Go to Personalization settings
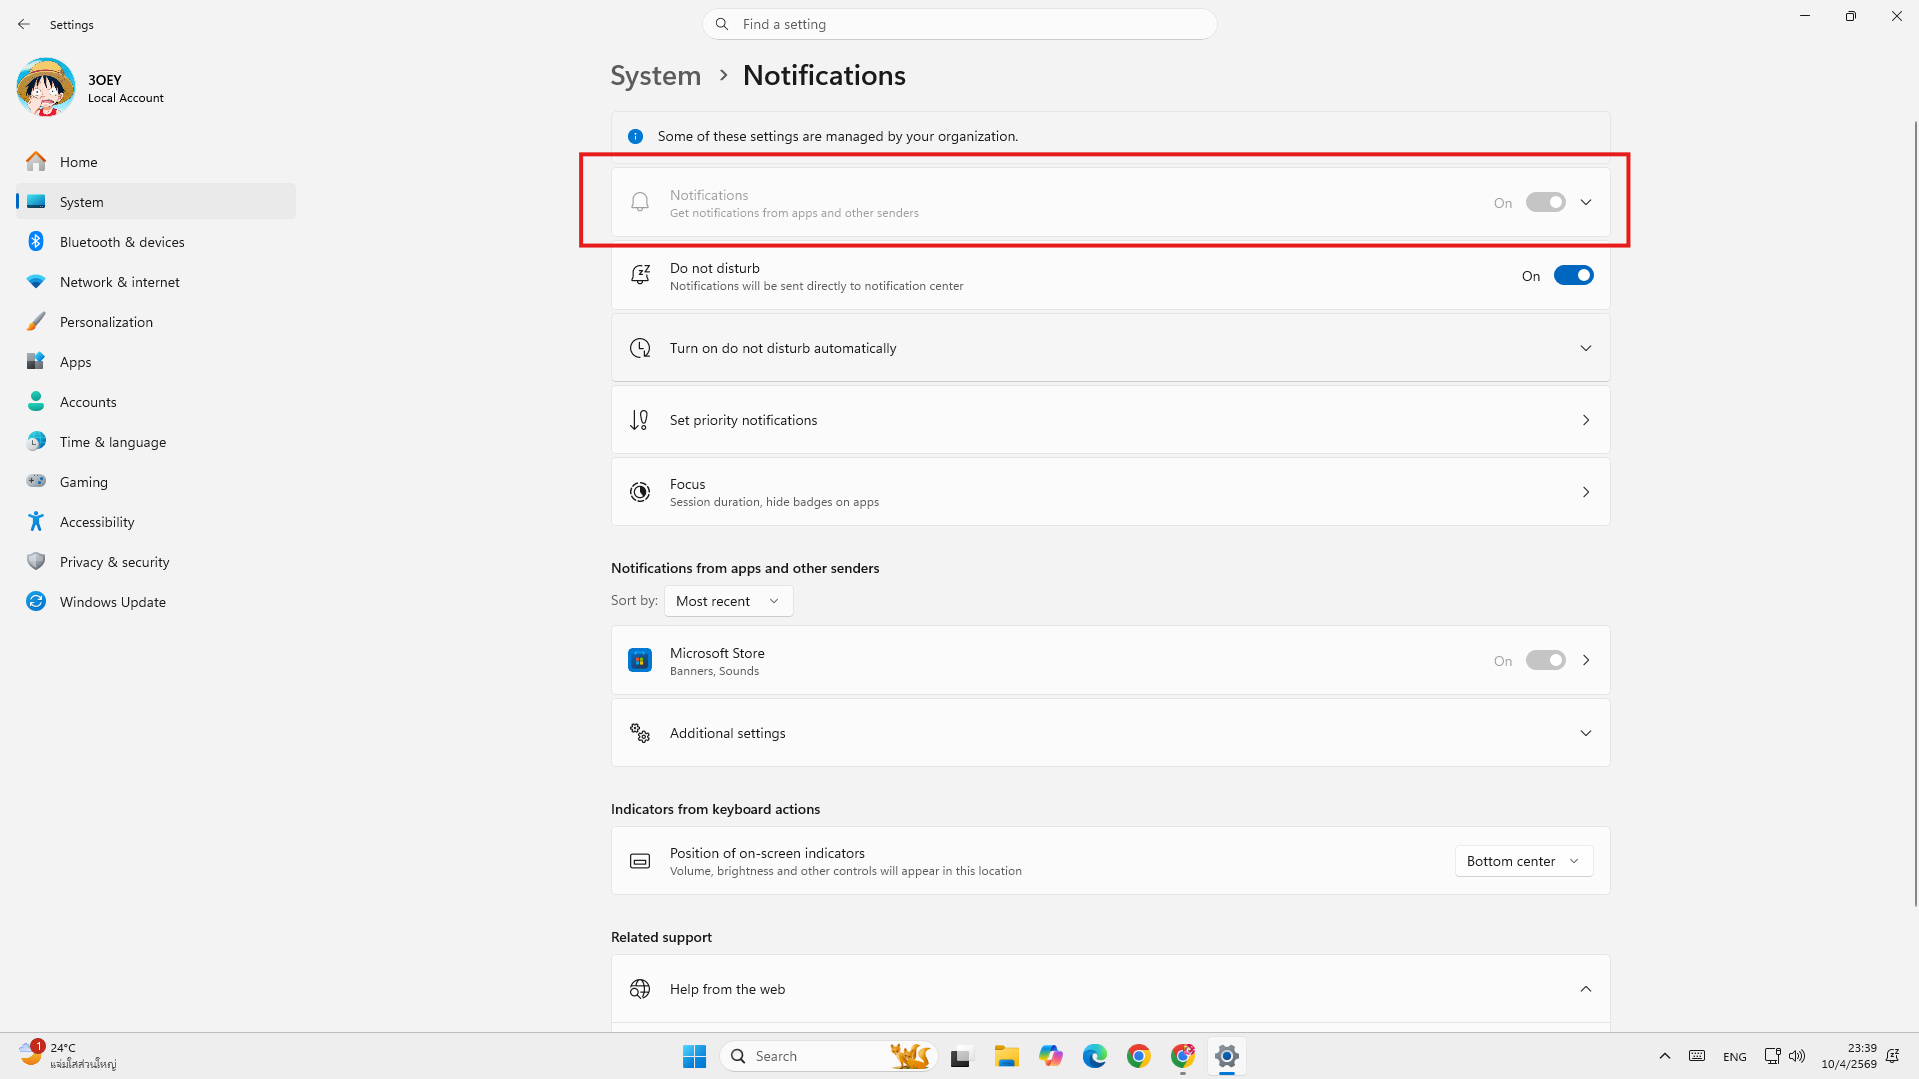 coord(156,322)
